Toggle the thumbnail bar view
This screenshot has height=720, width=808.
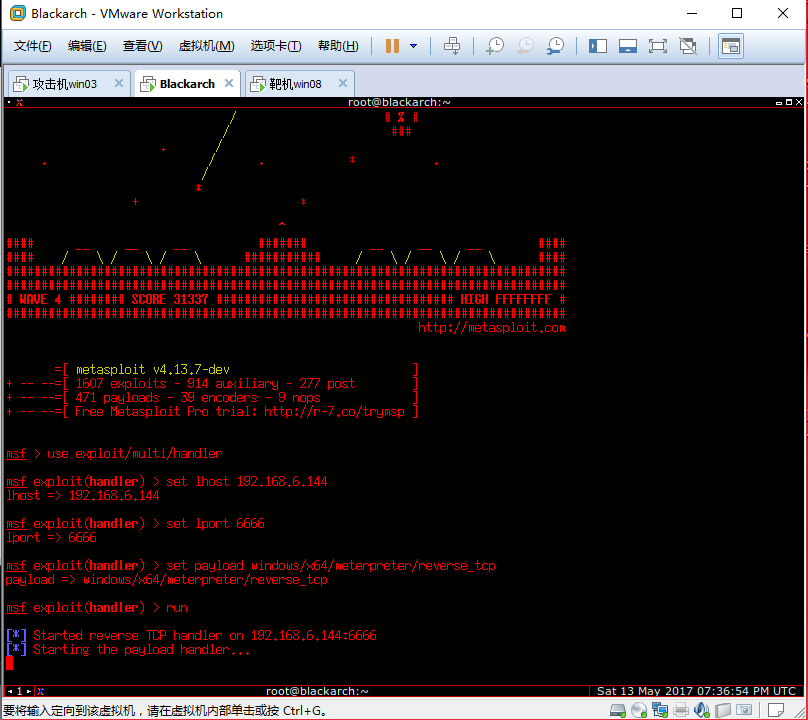click(628, 46)
